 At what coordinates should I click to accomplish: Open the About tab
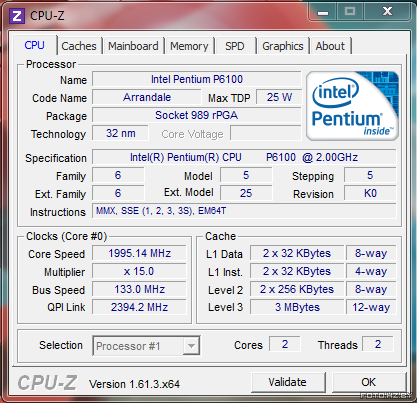pos(330,46)
